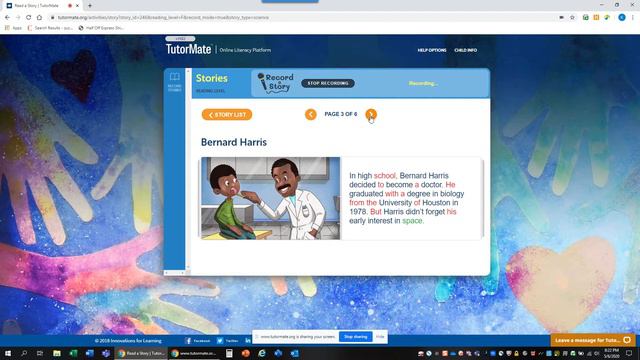Open the book icon in left sidebar
Viewport: 640px width, 360px height.
175,77
